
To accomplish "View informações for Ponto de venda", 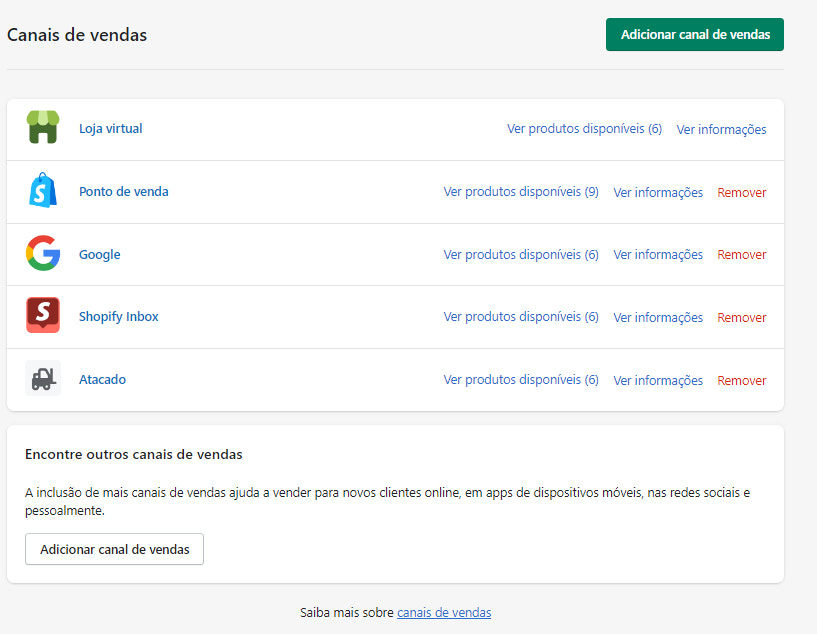I will click(658, 191).
